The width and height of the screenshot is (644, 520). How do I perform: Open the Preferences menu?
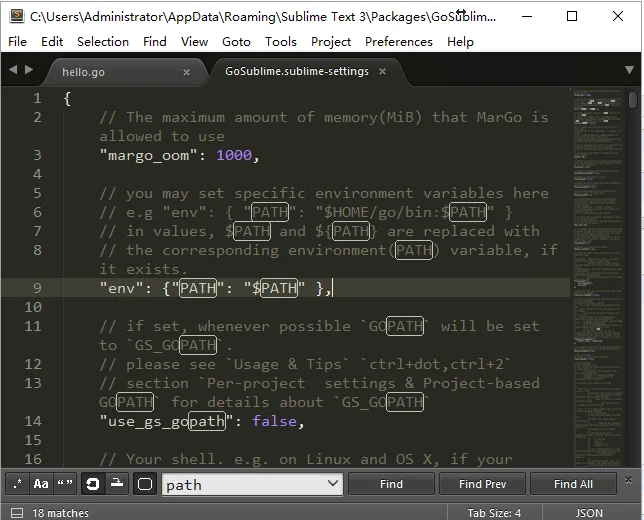click(398, 42)
